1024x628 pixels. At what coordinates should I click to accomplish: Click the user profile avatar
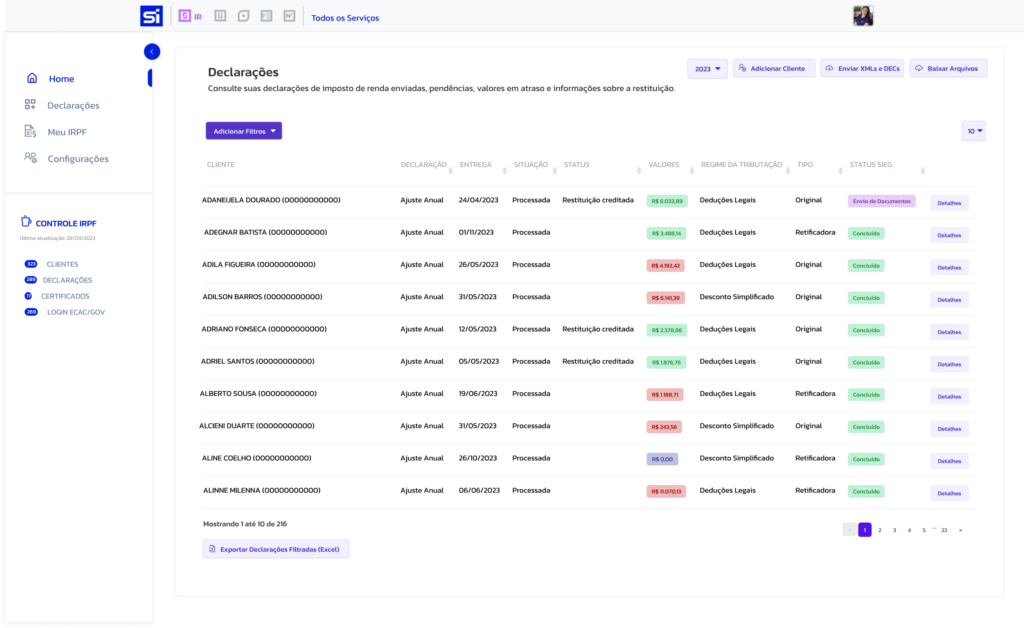(863, 16)
